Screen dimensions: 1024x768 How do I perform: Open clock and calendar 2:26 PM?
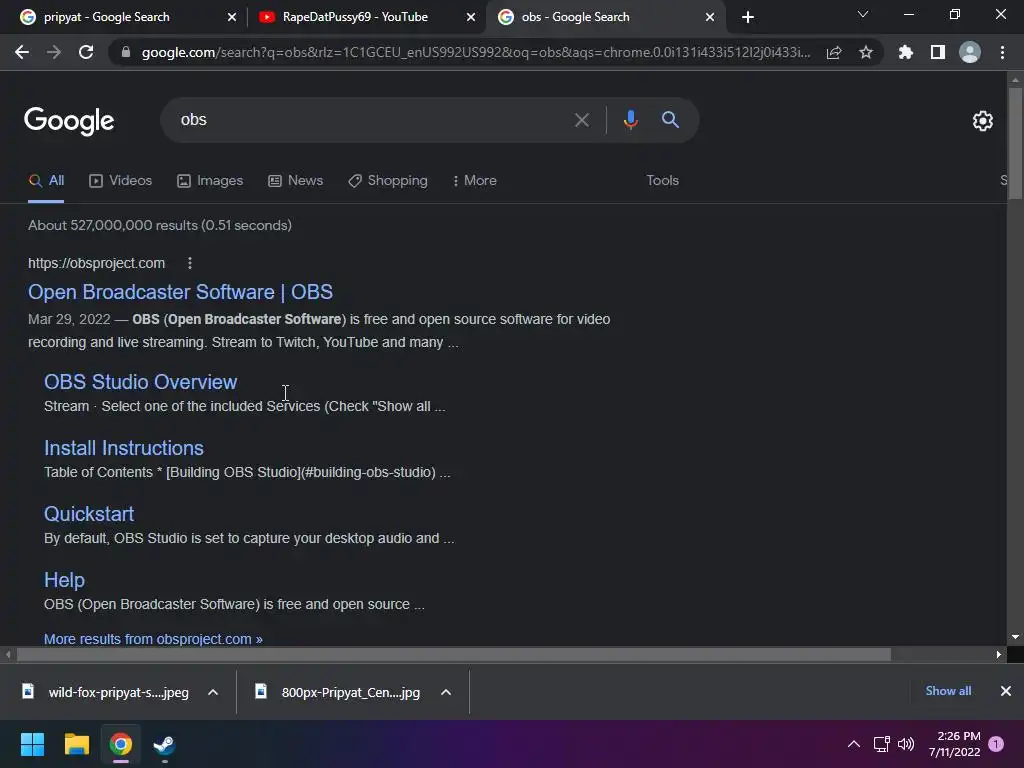click(954, 744)
